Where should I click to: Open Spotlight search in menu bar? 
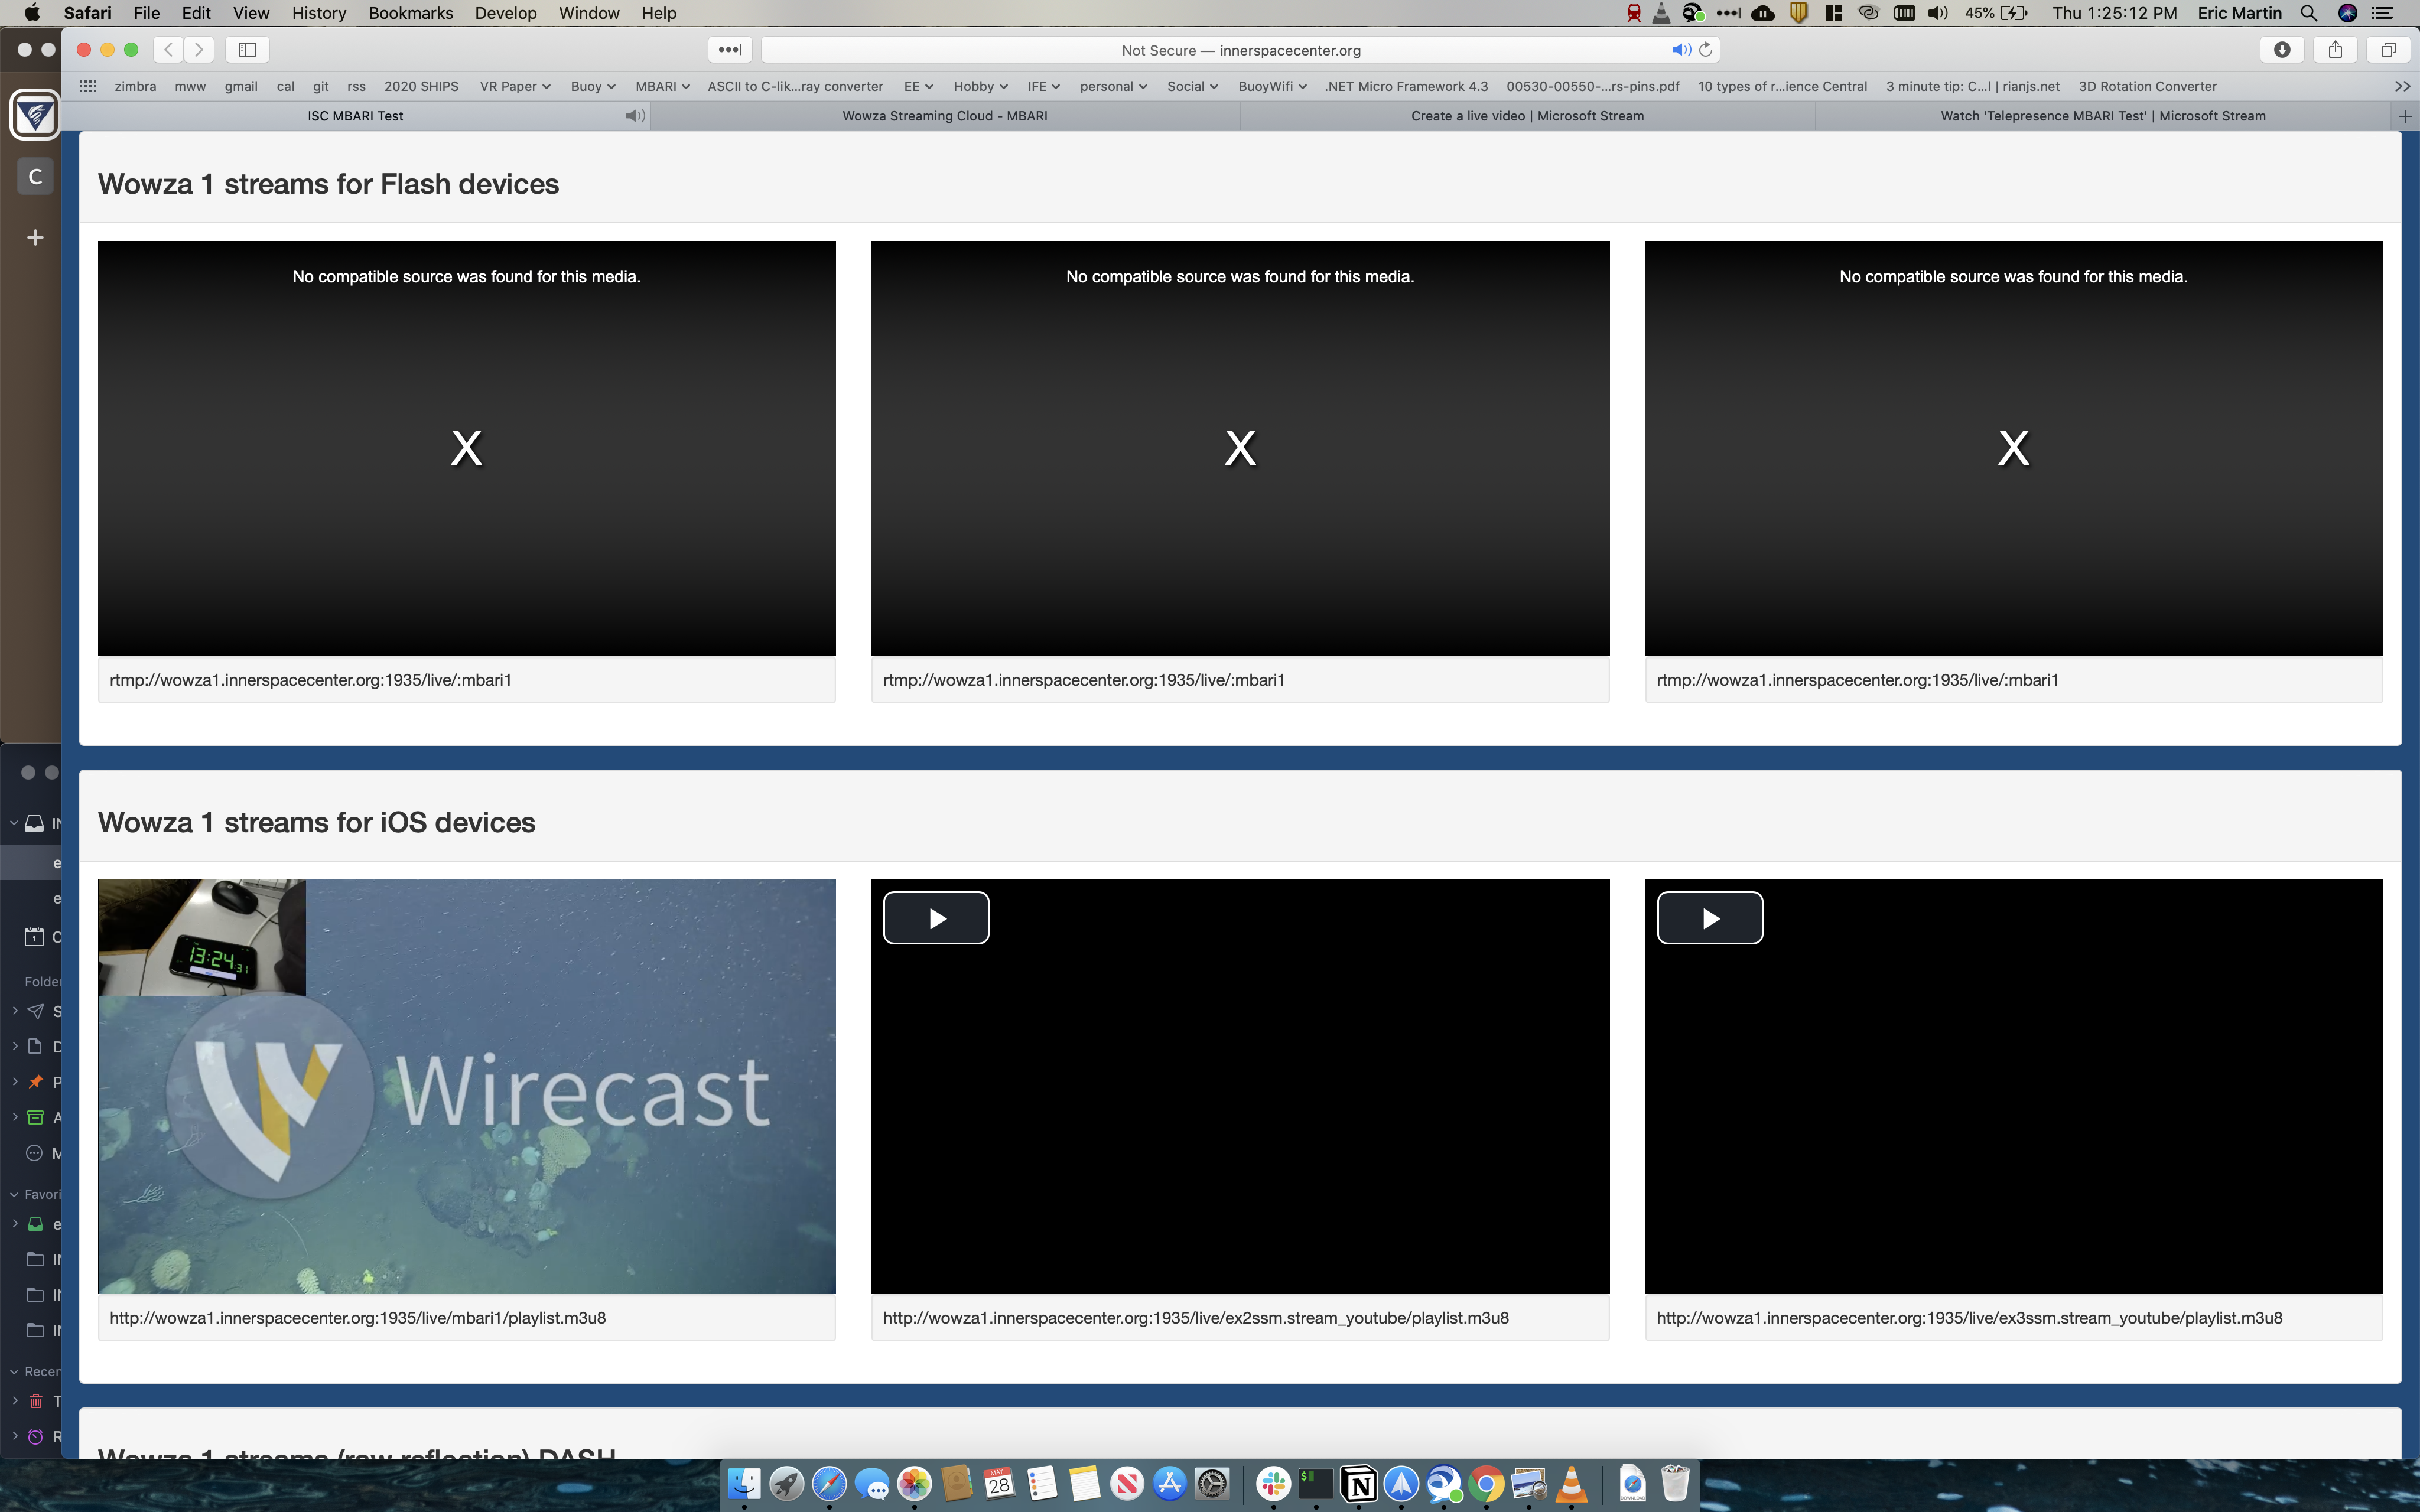(2309, 13)
